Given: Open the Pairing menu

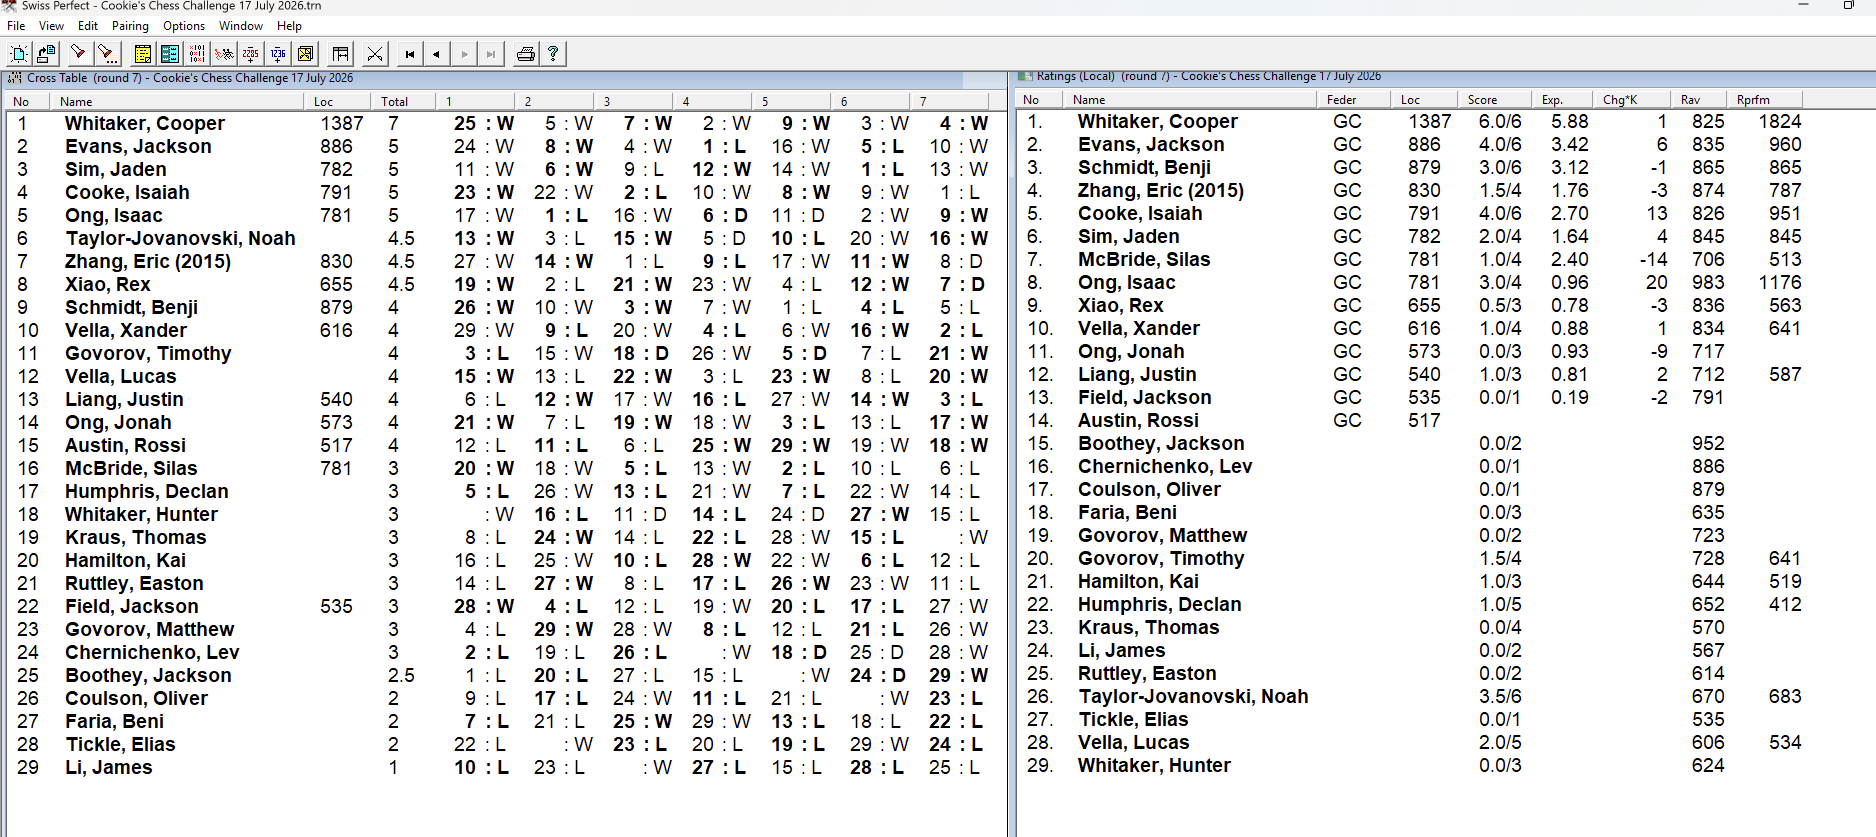Looking at the screenshot, I should (130, 26).
